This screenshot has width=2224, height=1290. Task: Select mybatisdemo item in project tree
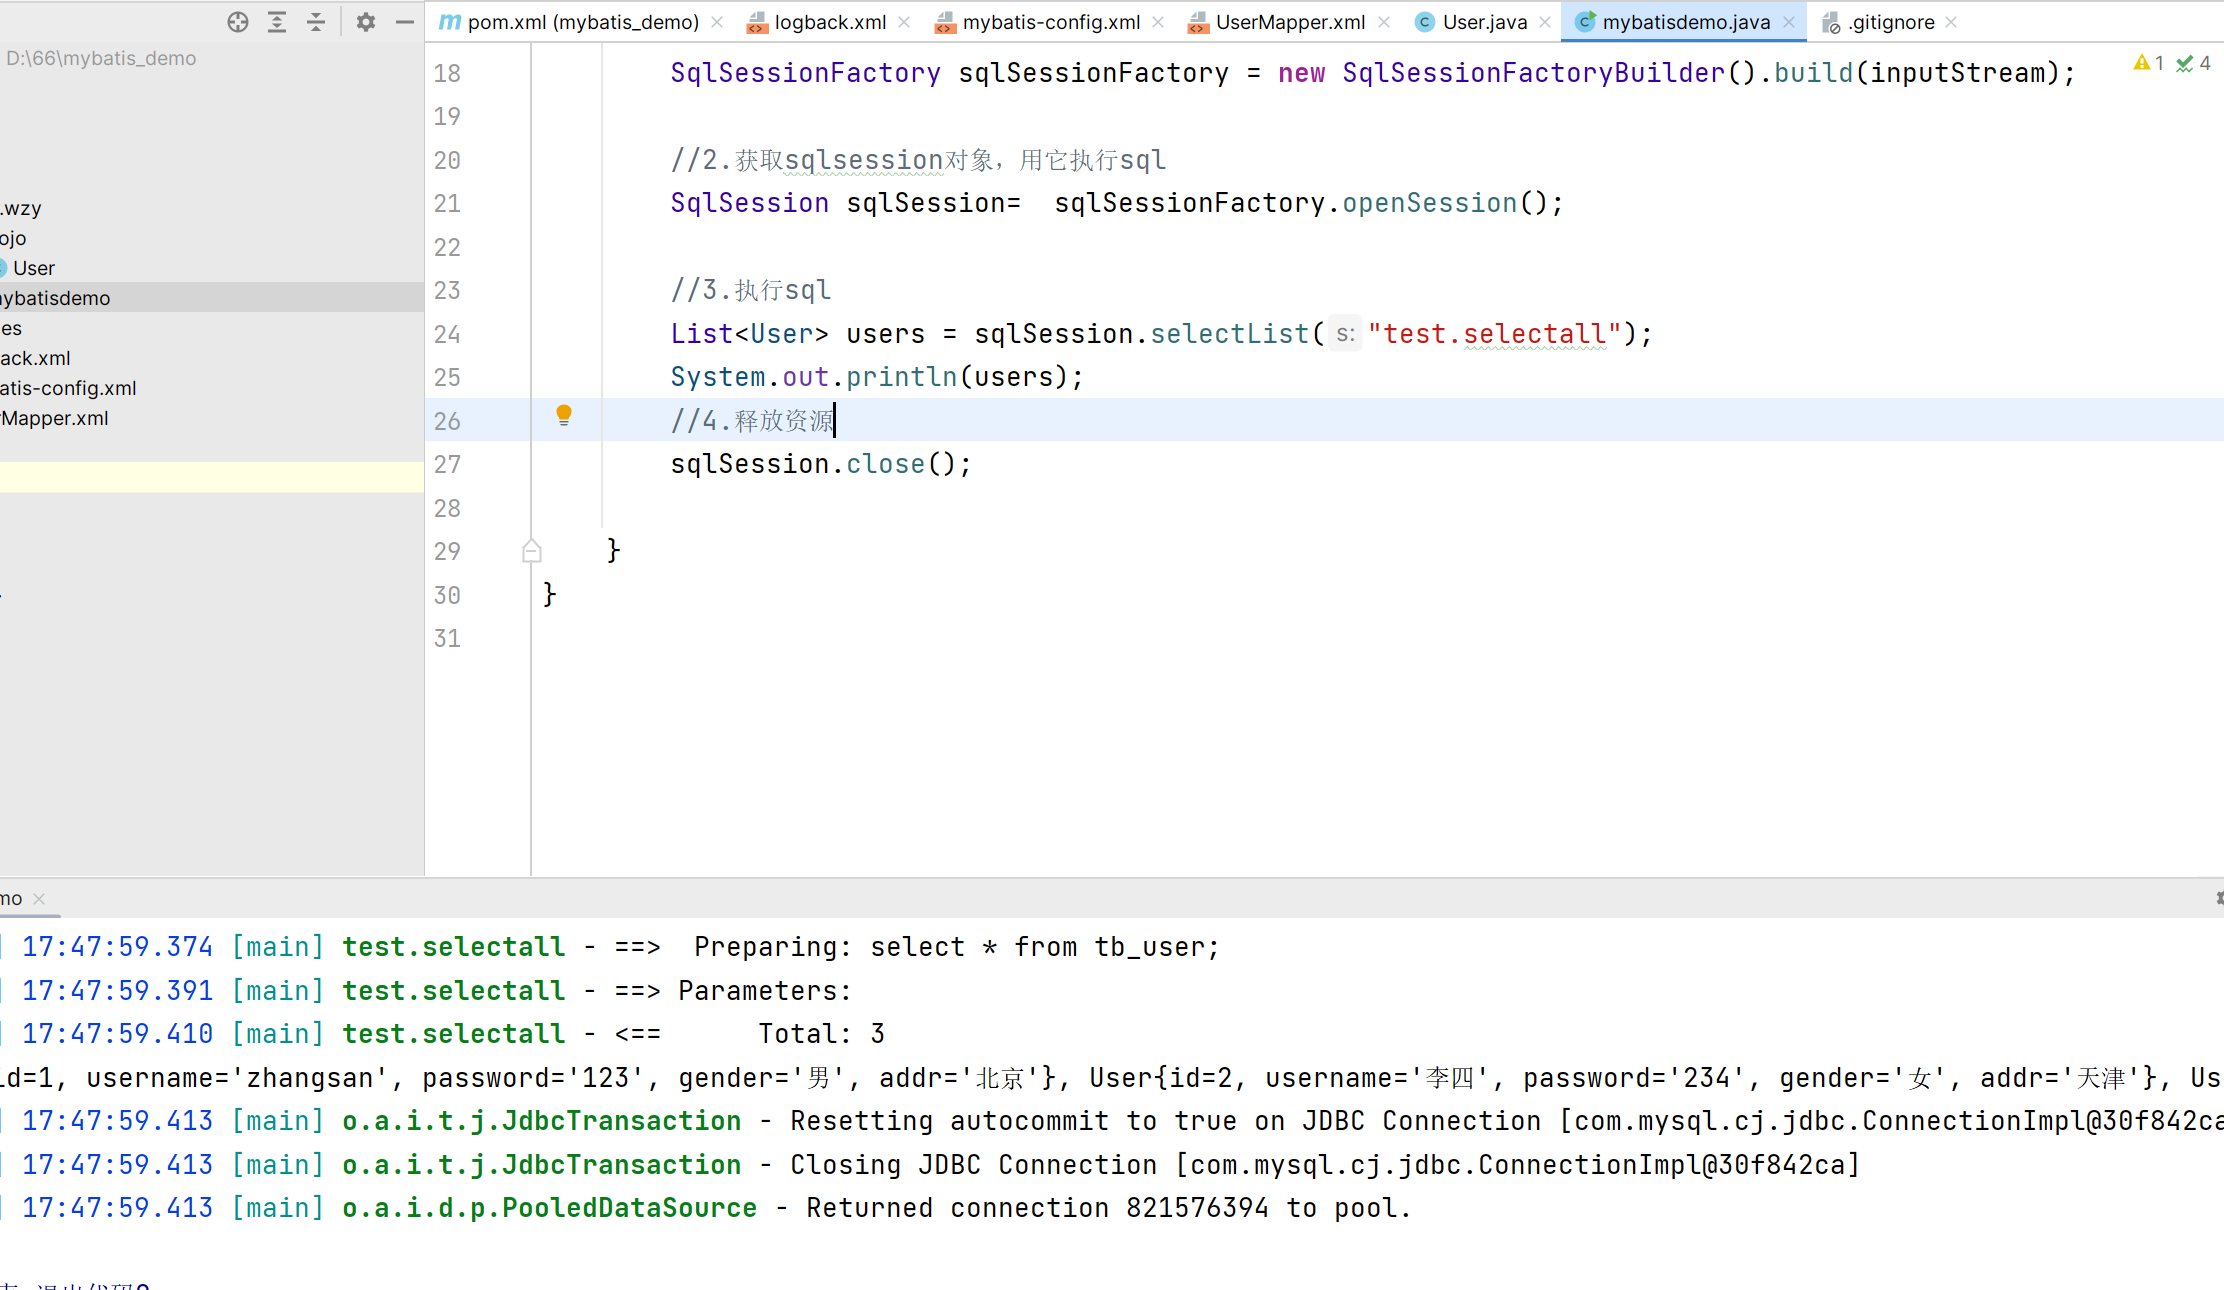click(x=55, y=298)
